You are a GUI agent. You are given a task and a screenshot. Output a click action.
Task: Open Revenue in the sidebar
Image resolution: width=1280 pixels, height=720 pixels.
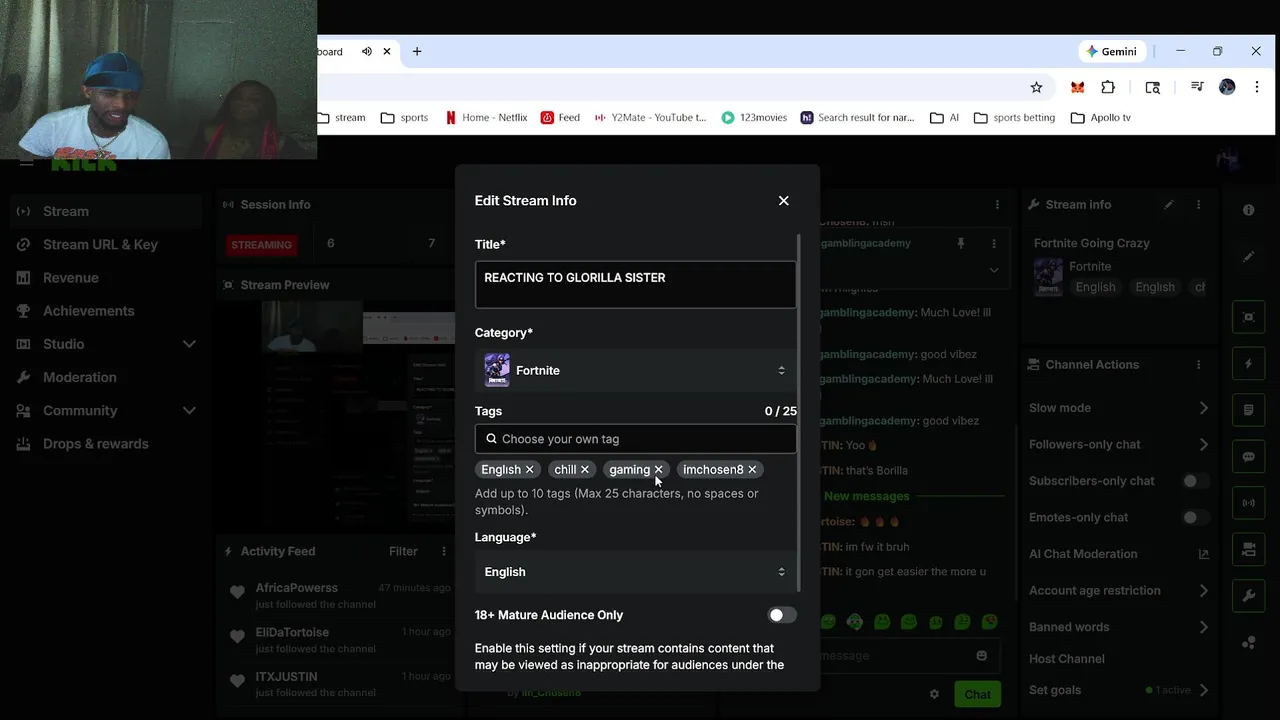[106, 278]
